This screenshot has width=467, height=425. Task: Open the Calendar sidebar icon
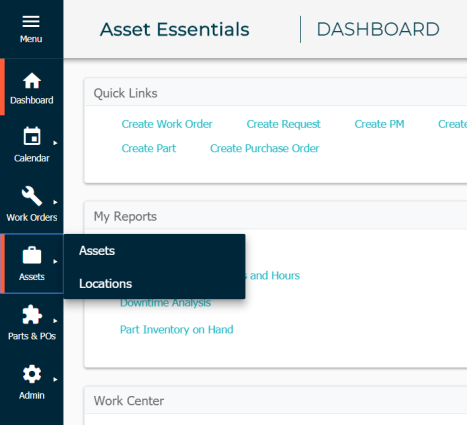(32, 136)
